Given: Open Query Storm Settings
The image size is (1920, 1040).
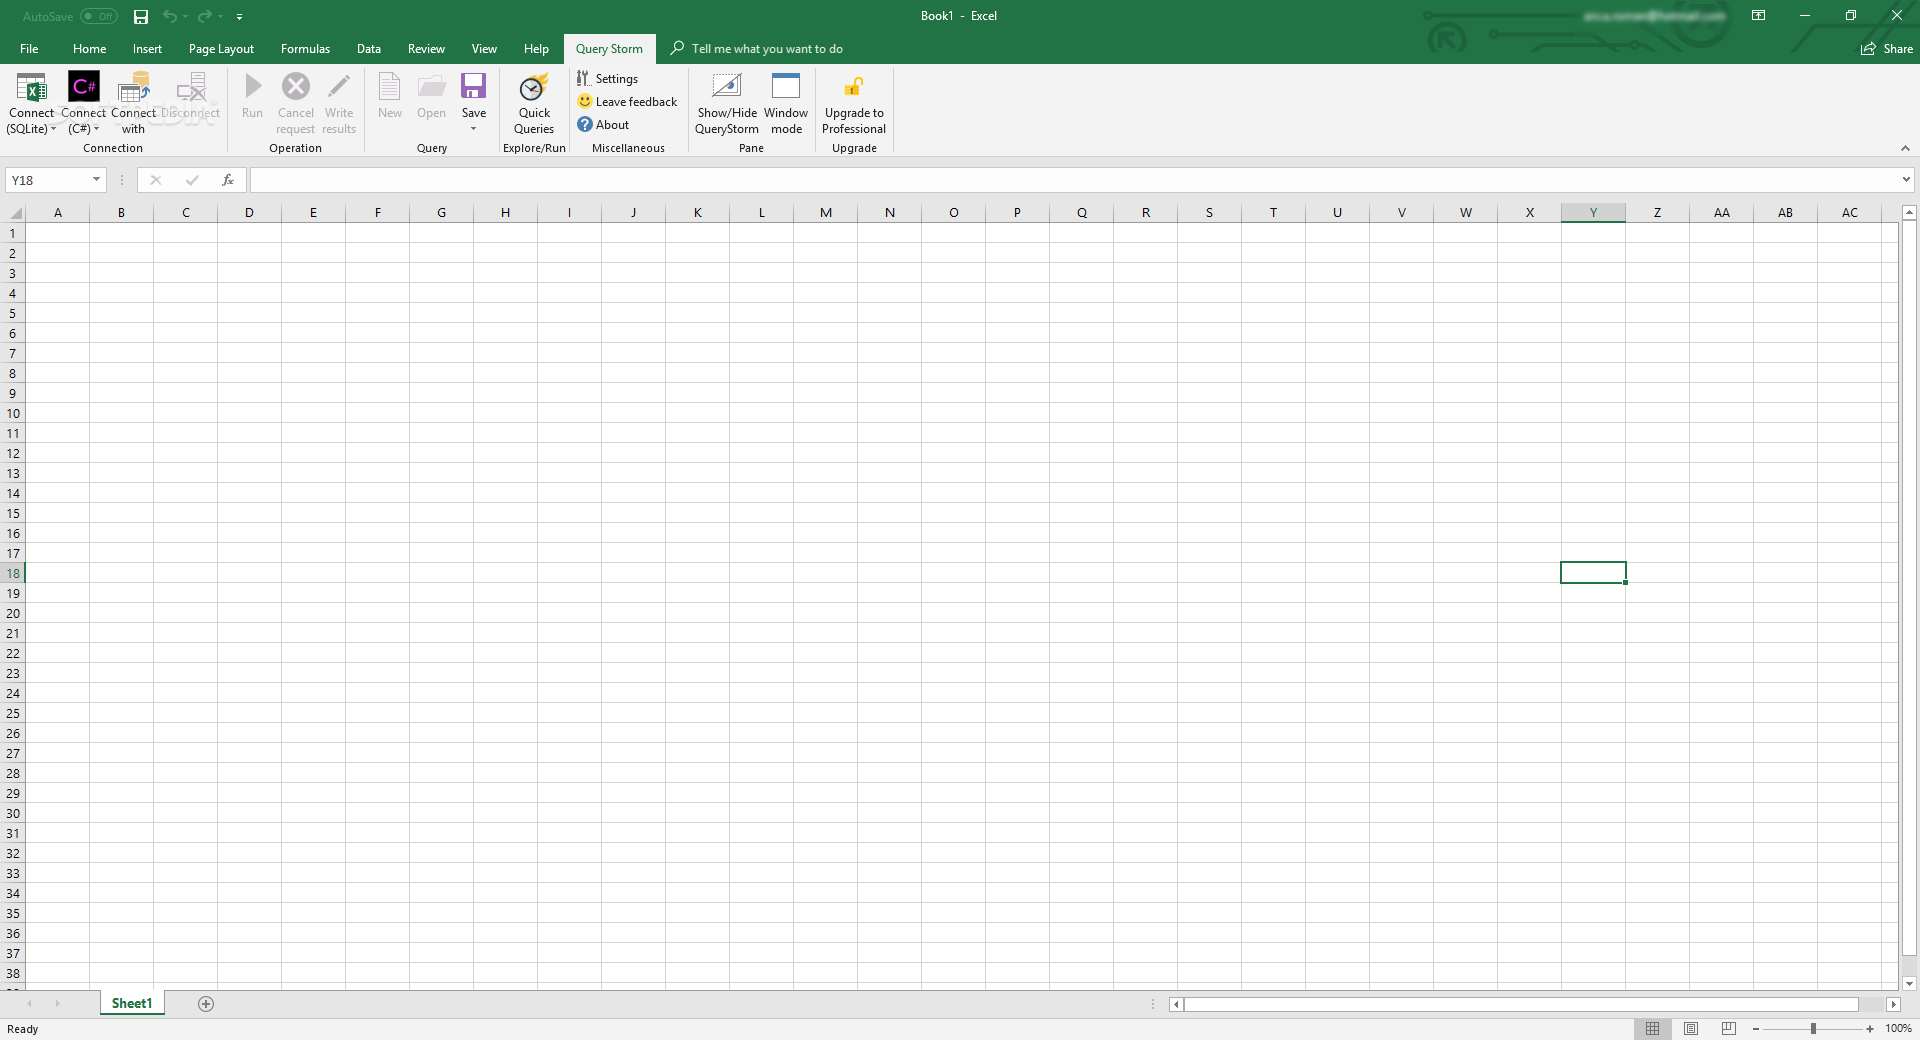Looking at the screenshot, I should point(607,79).
